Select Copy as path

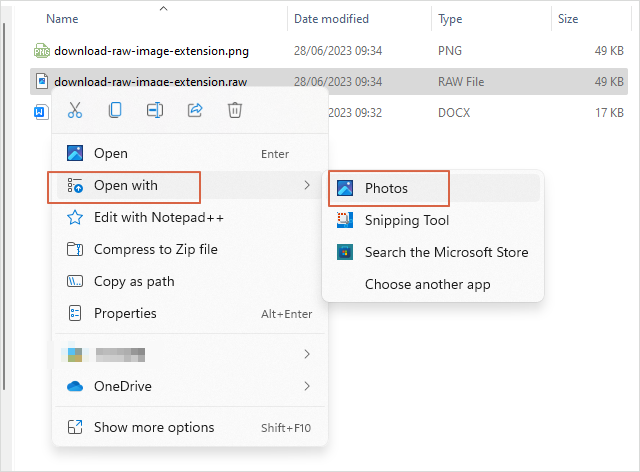point(134,281)
